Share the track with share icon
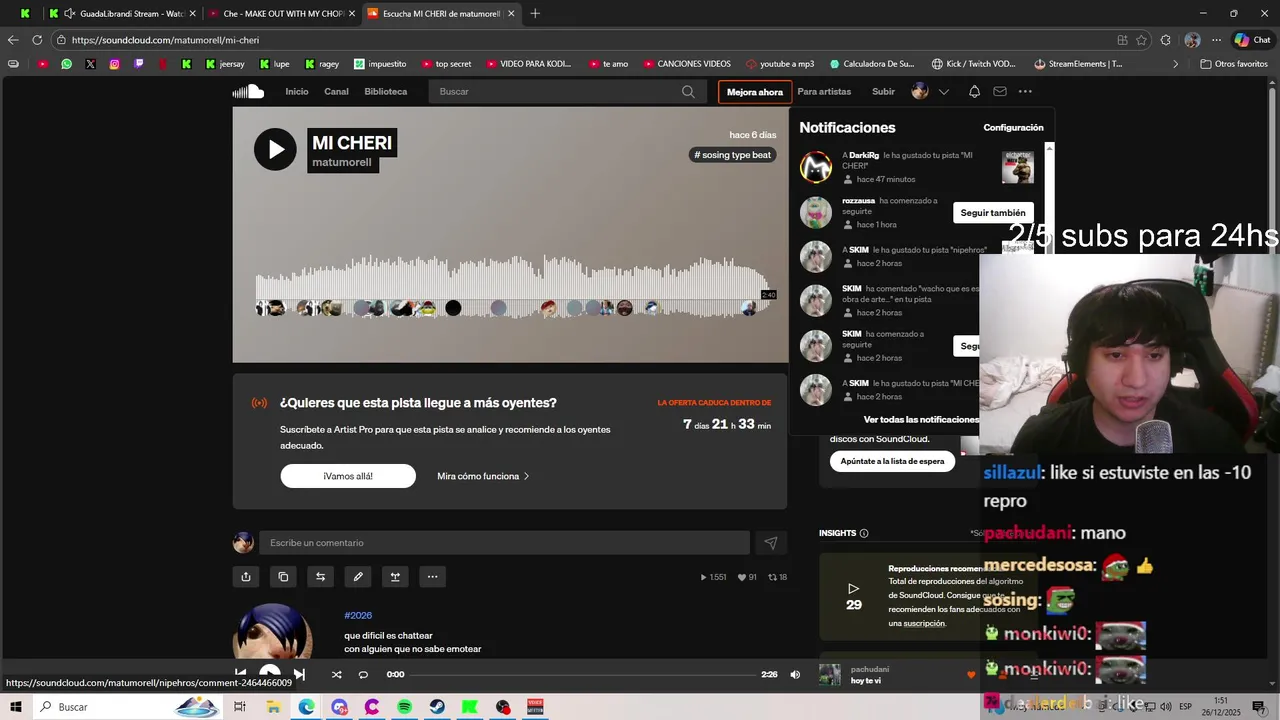This screenshot has height=720, width=1280. [x=246, y=577]
